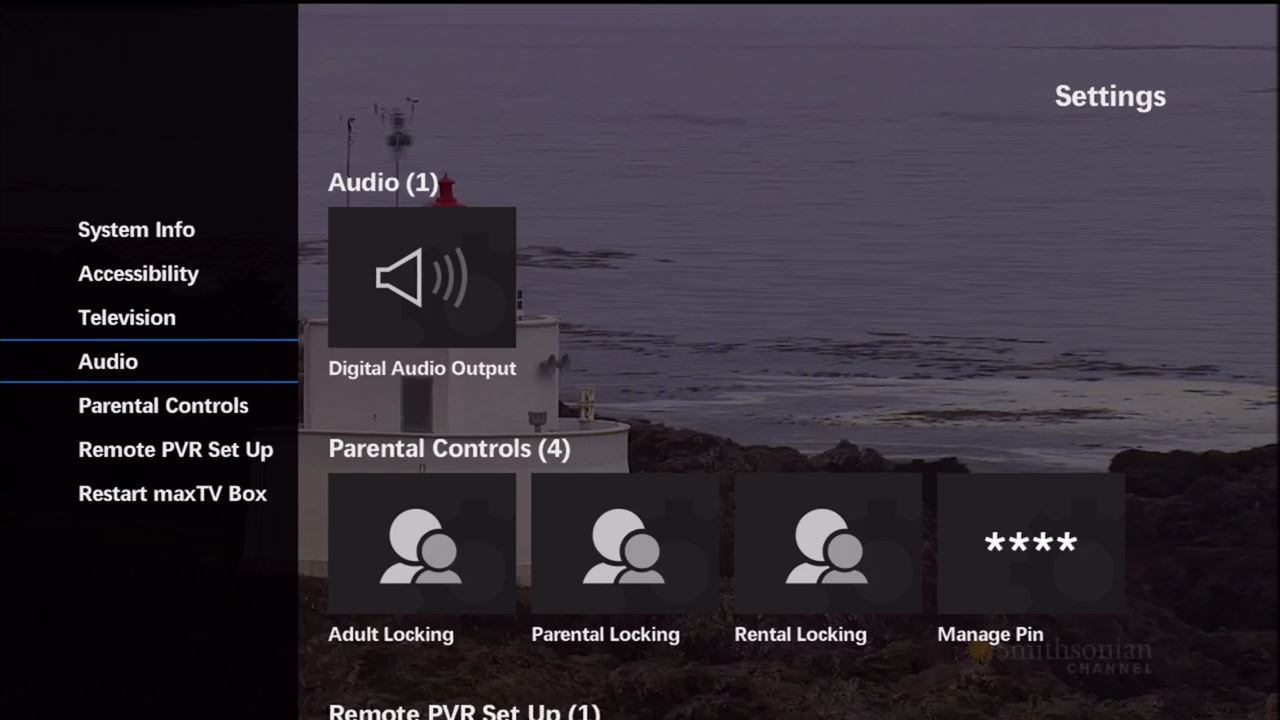This screenshot has height=720, width=1280.
Task: Open Parental Controls from the sidebar
Action: click(x=163, y=405)
